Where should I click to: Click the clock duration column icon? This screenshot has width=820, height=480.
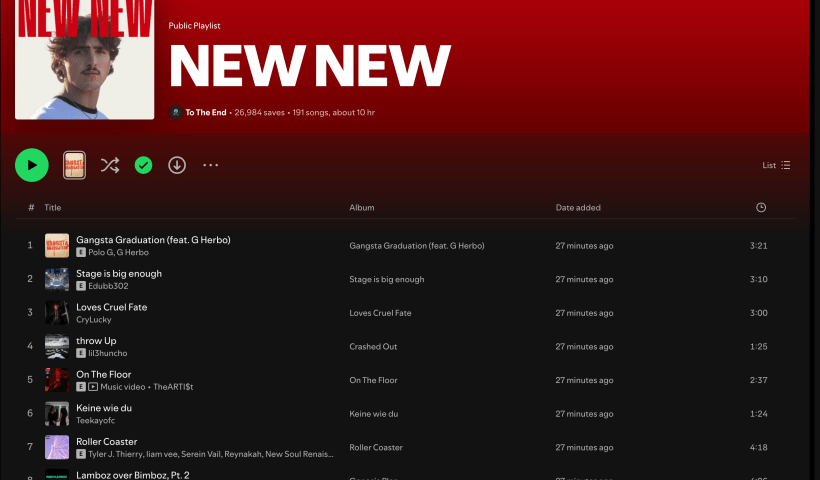[x=761, y=207]
